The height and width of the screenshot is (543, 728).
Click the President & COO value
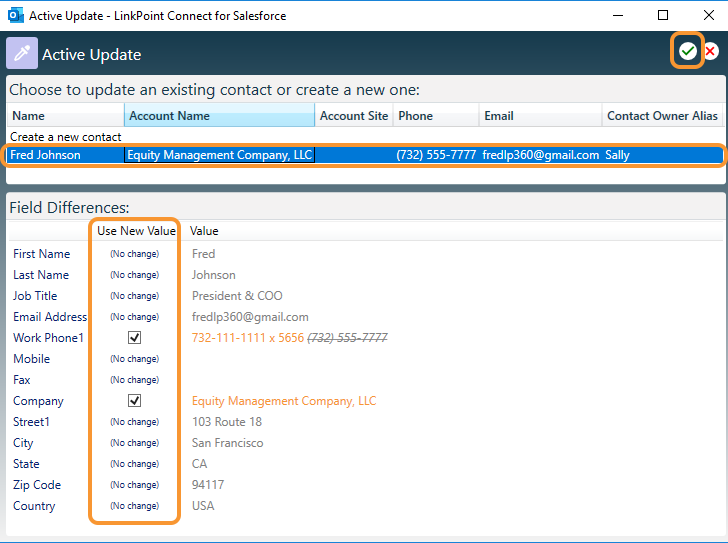click(237, 296)
